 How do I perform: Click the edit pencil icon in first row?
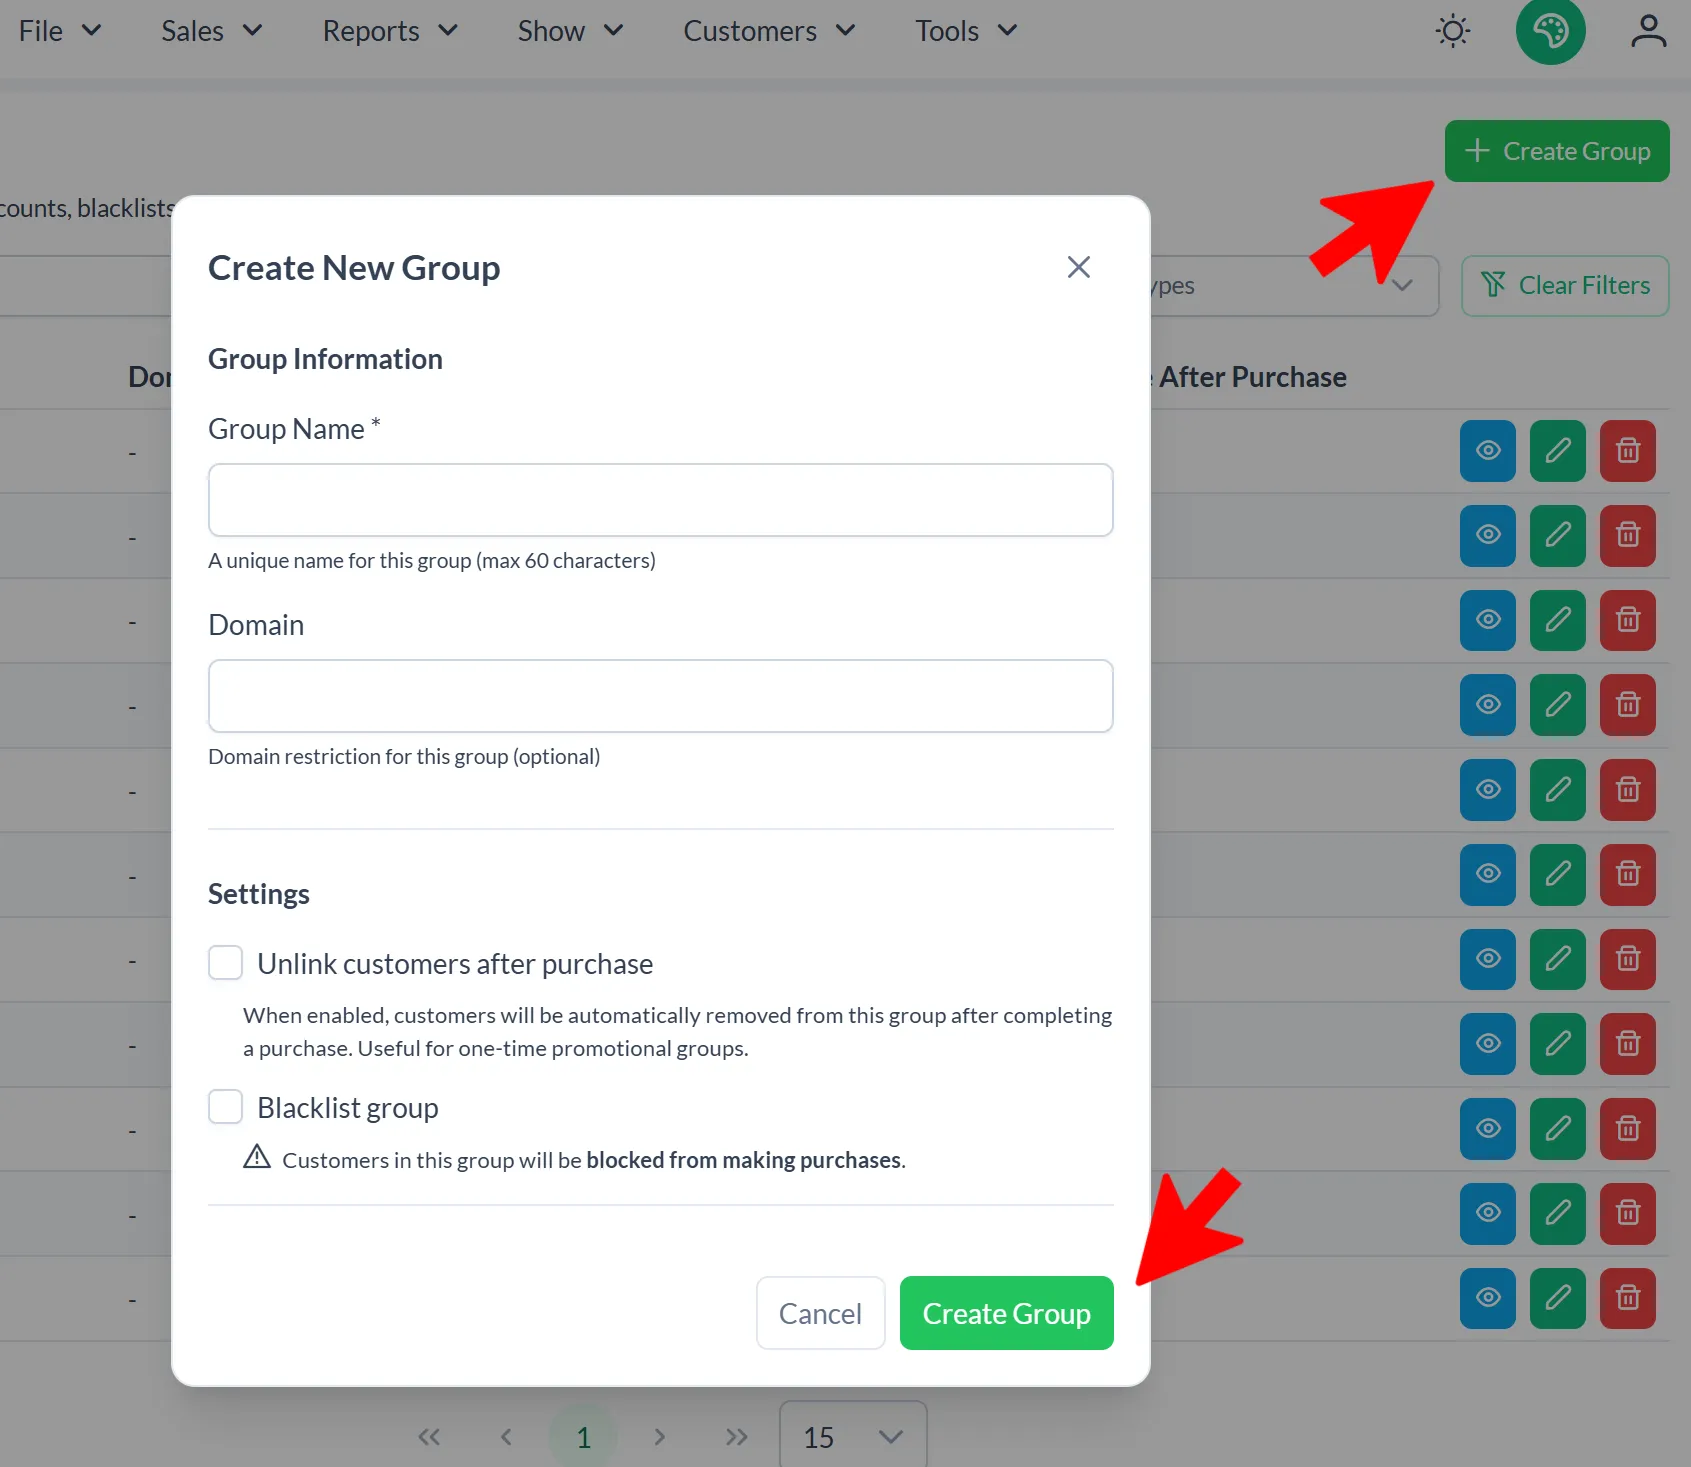(1558, 451)
